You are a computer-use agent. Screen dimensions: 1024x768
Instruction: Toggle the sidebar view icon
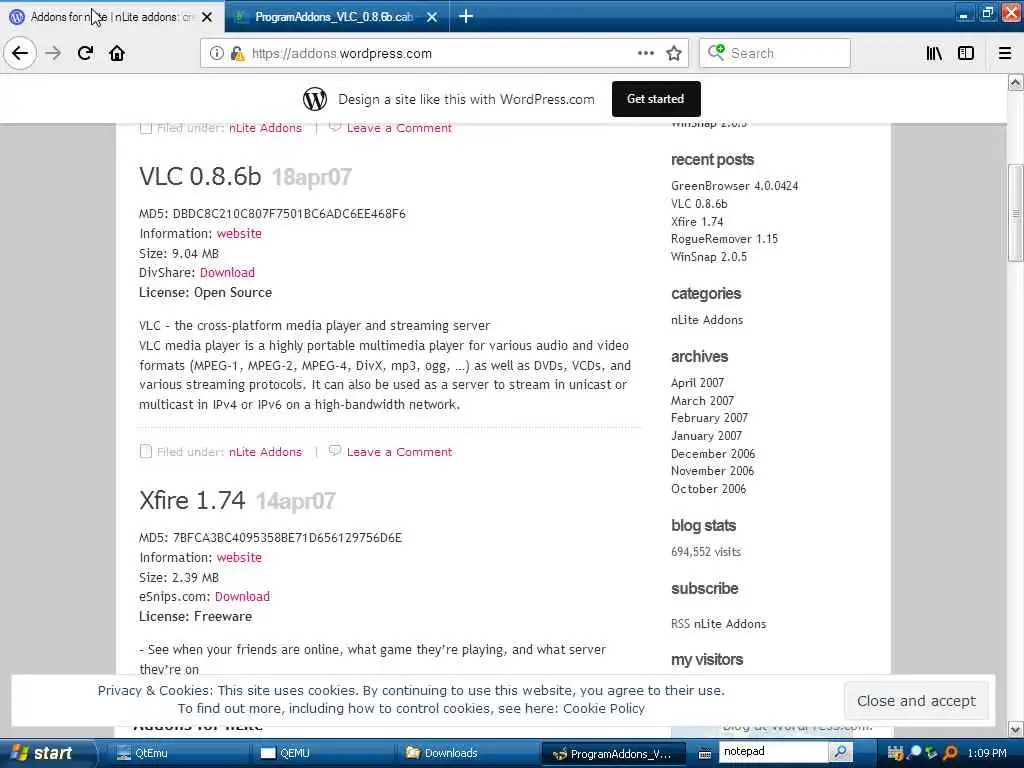[966, 53]
